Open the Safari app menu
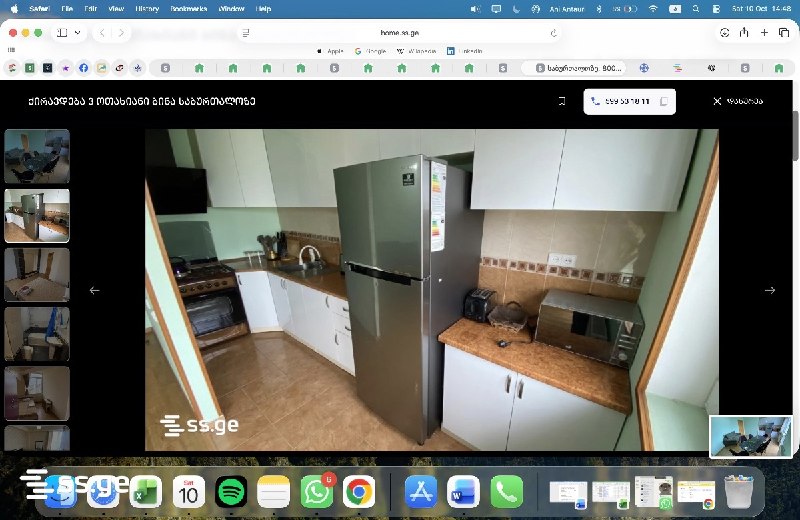This screenshot has width=800, height=520. (39, 9)
